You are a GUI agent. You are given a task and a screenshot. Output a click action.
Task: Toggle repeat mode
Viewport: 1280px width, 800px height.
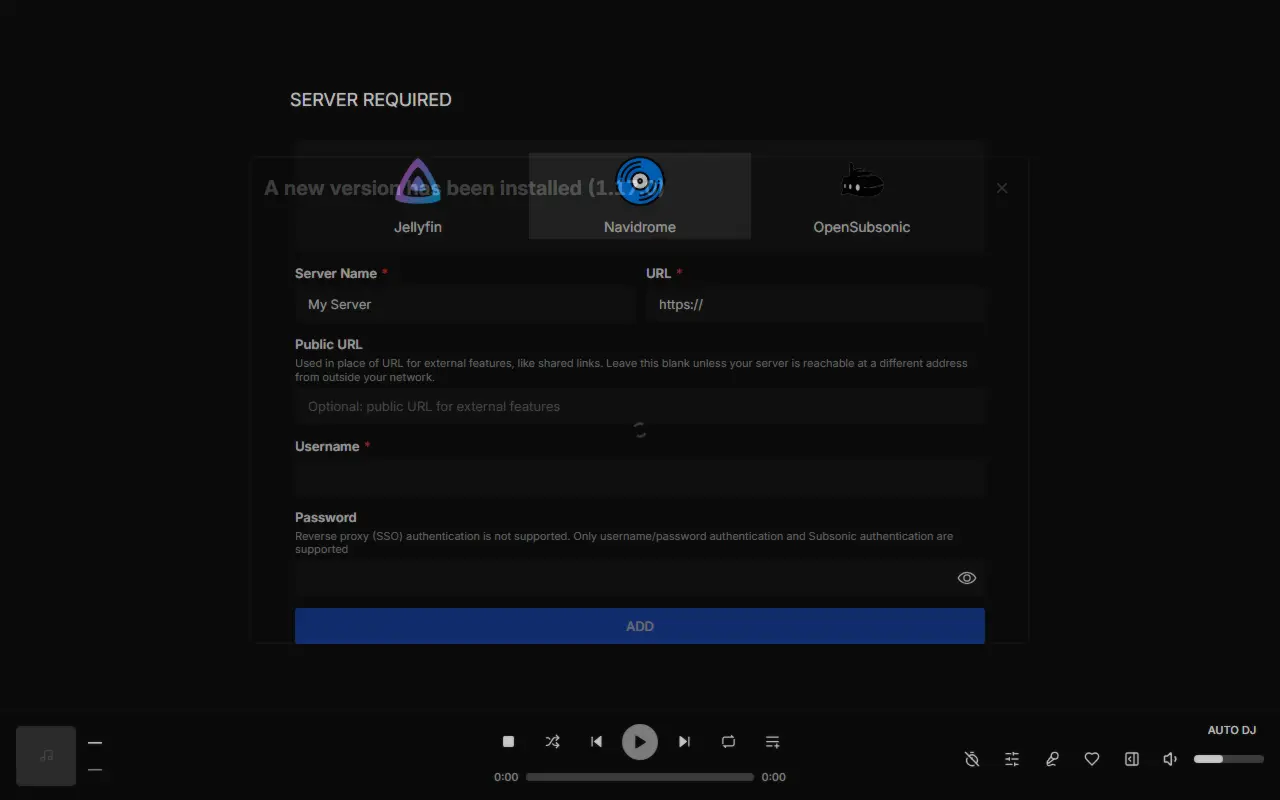728,742
